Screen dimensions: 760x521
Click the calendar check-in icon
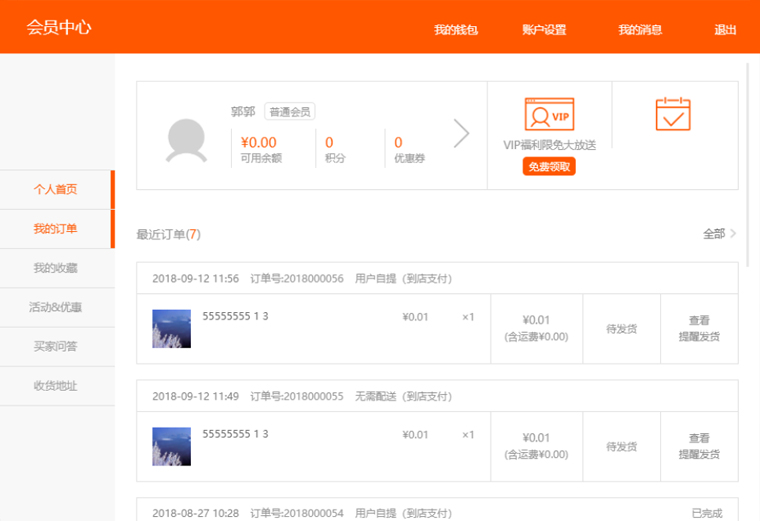coord(673,114)
